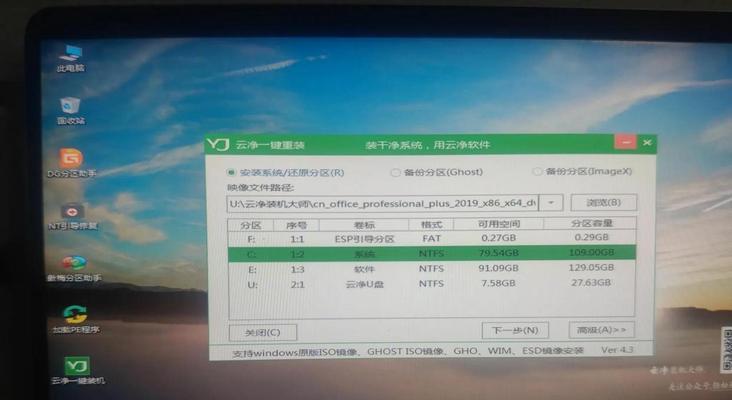Click the 2:1 sequence number cell

point(297,284)
